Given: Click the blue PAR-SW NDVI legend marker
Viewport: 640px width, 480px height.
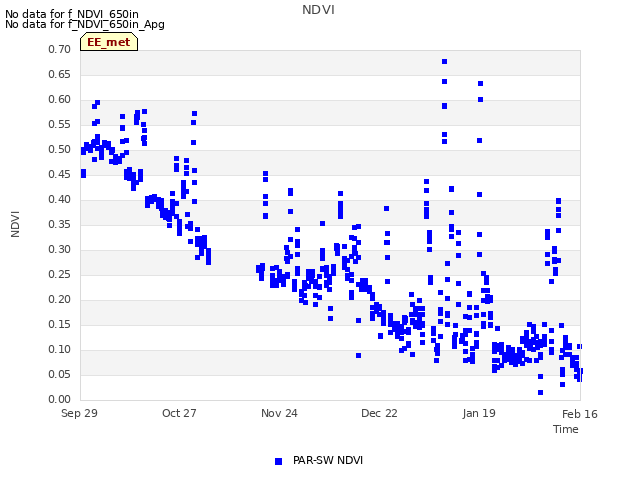Looking at the screenshot, I should 278,461.
